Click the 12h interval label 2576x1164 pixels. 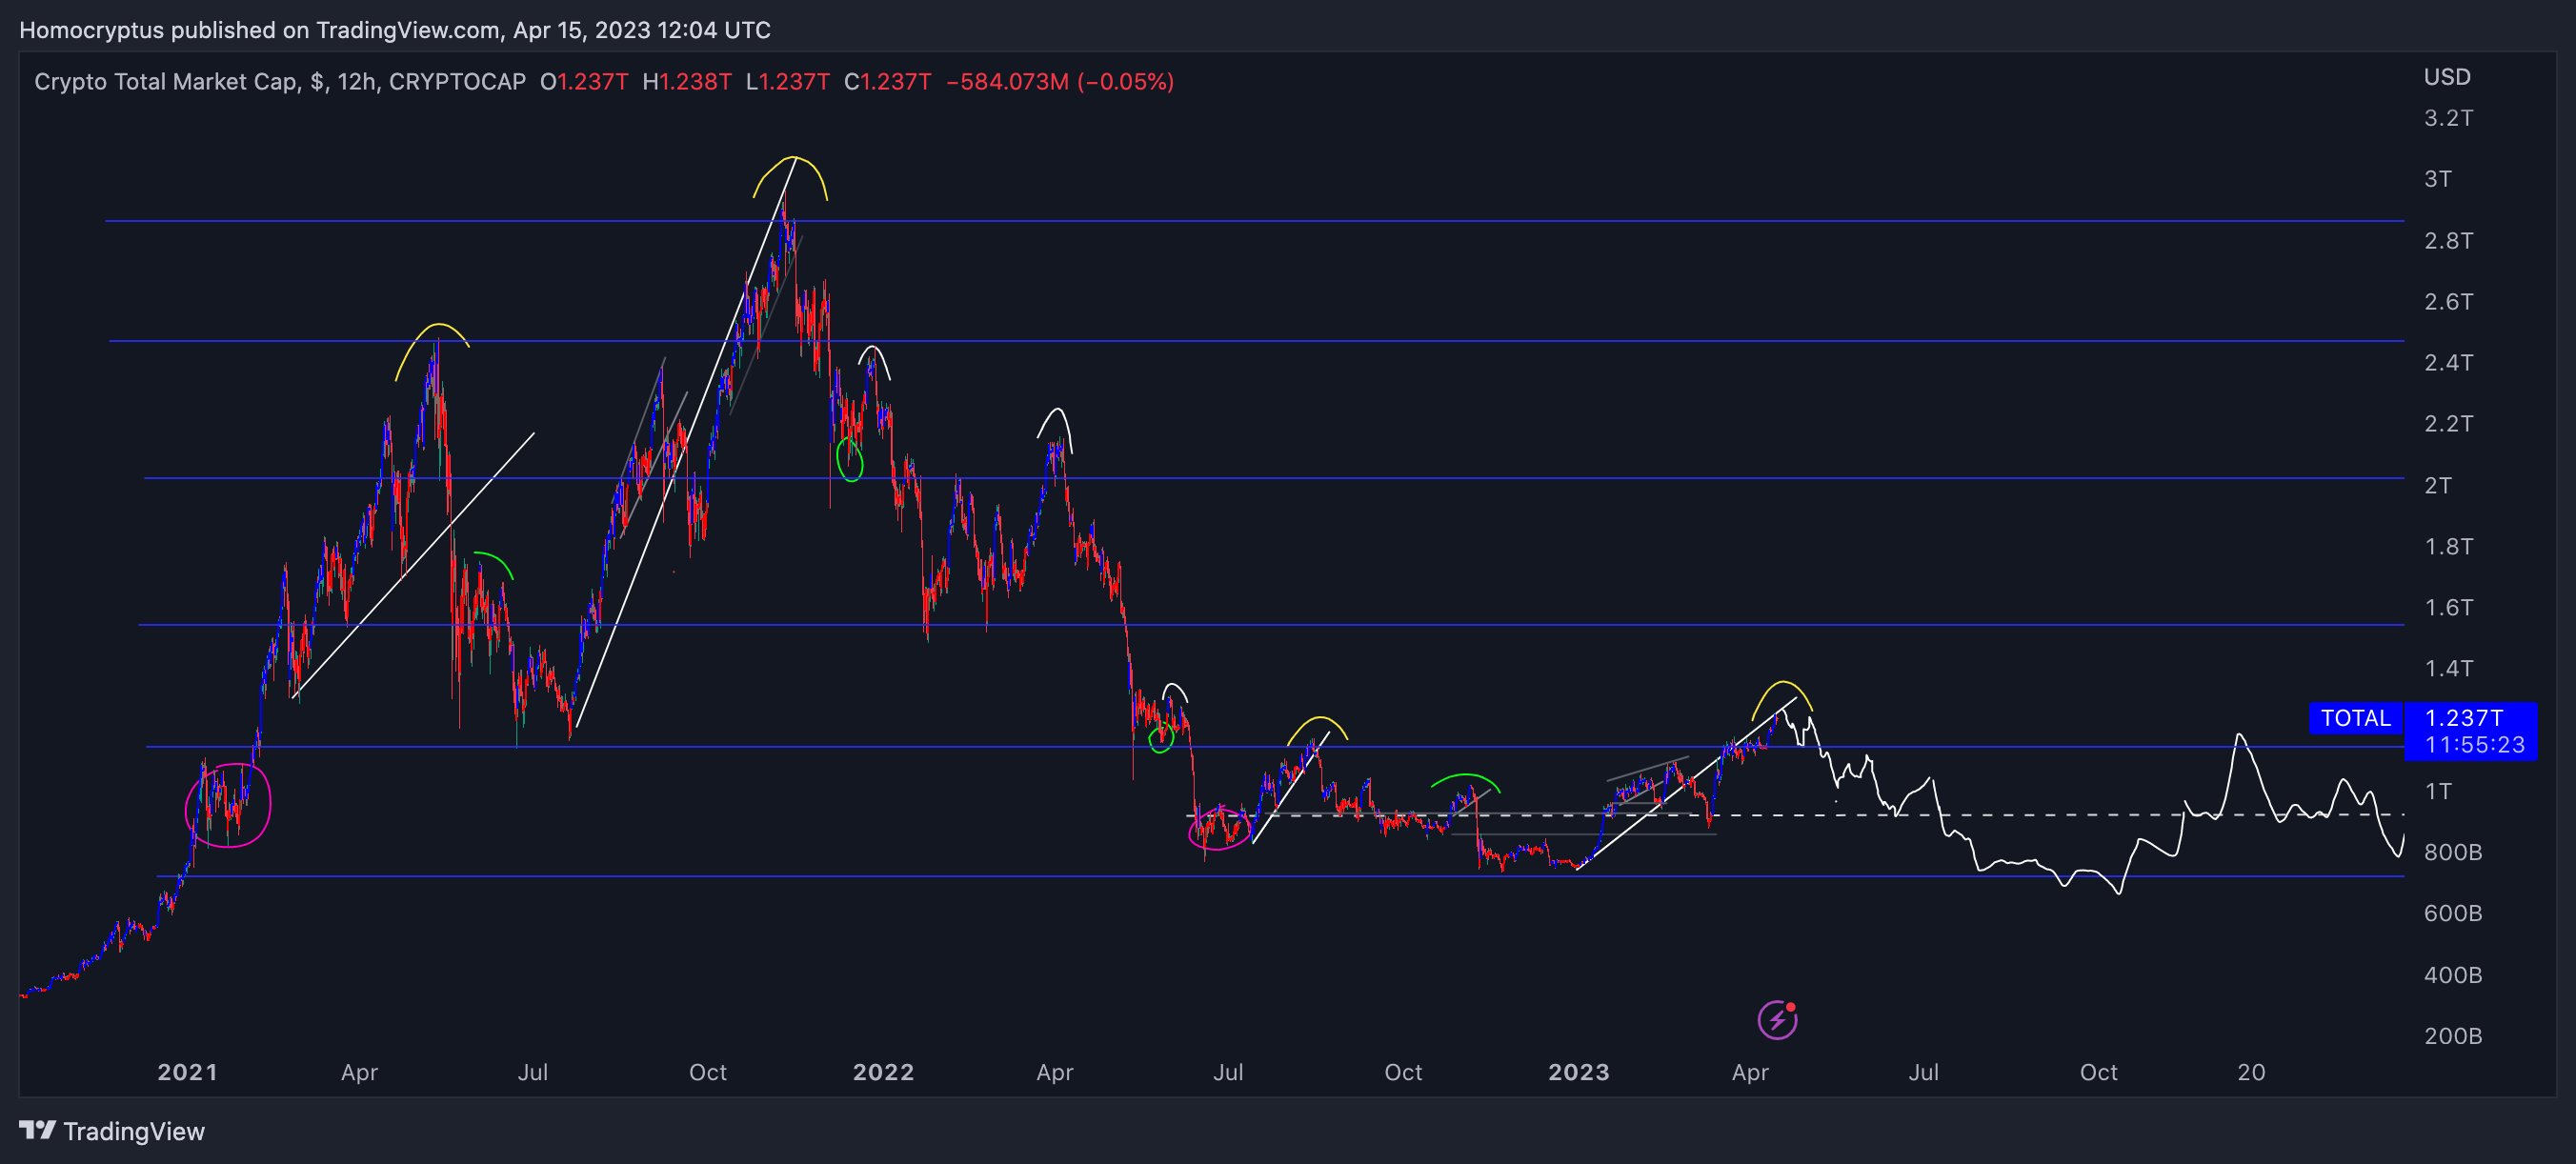tap(356, 82)
